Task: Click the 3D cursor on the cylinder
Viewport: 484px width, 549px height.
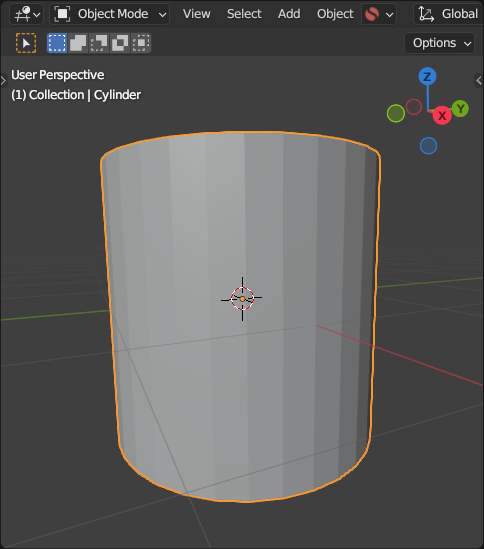Action: [x=242, y=299]
